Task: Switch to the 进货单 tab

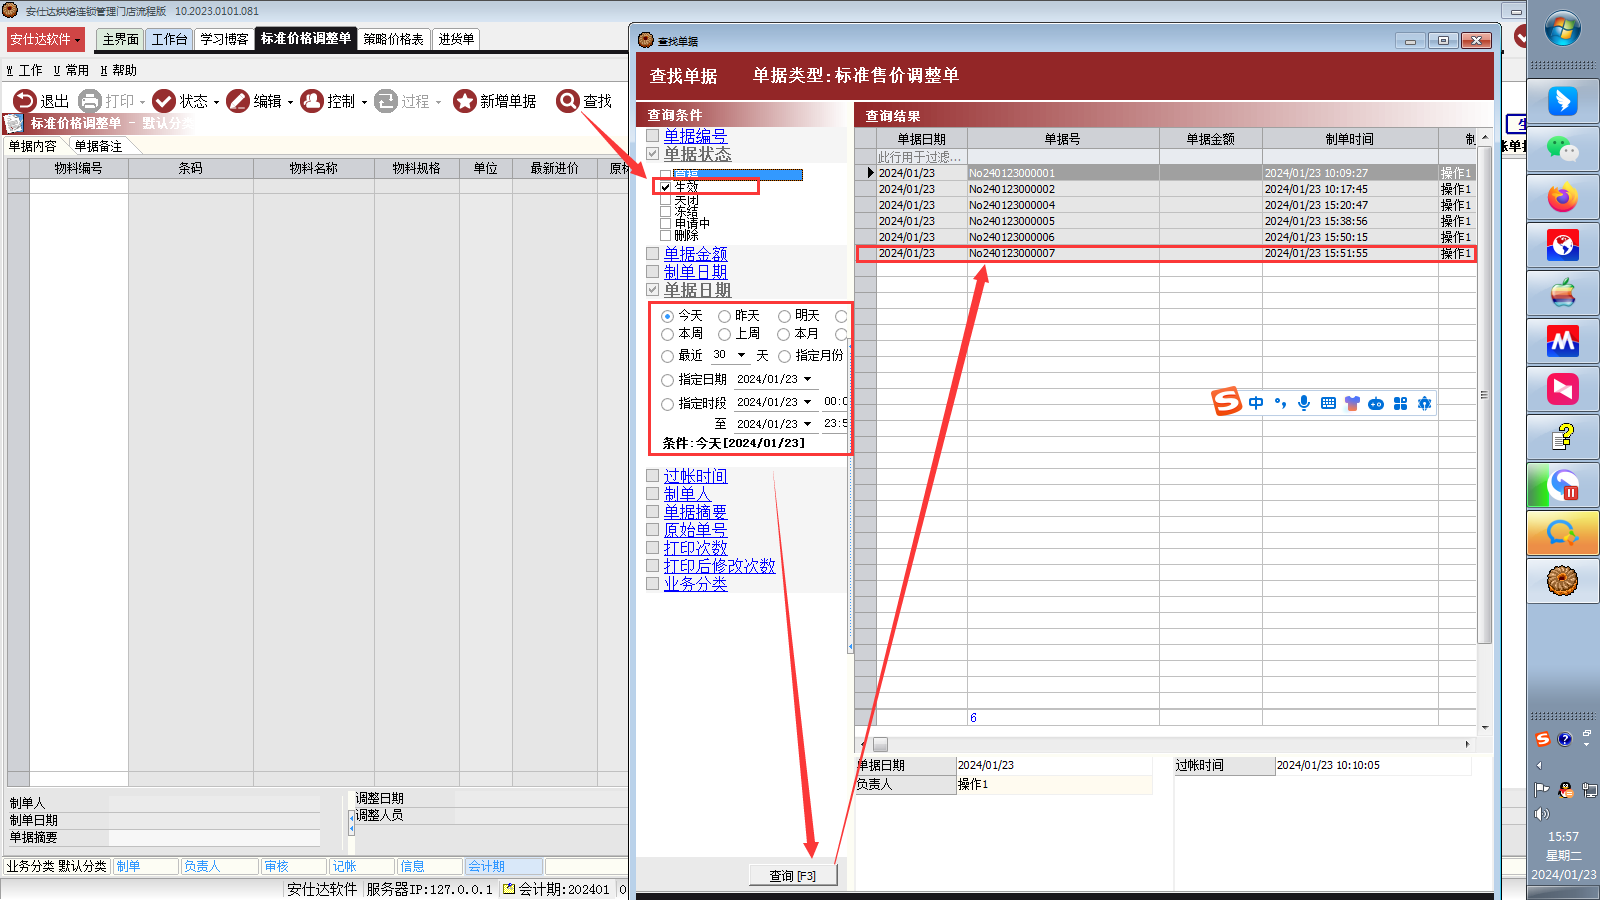Action: tap(456, 39)
